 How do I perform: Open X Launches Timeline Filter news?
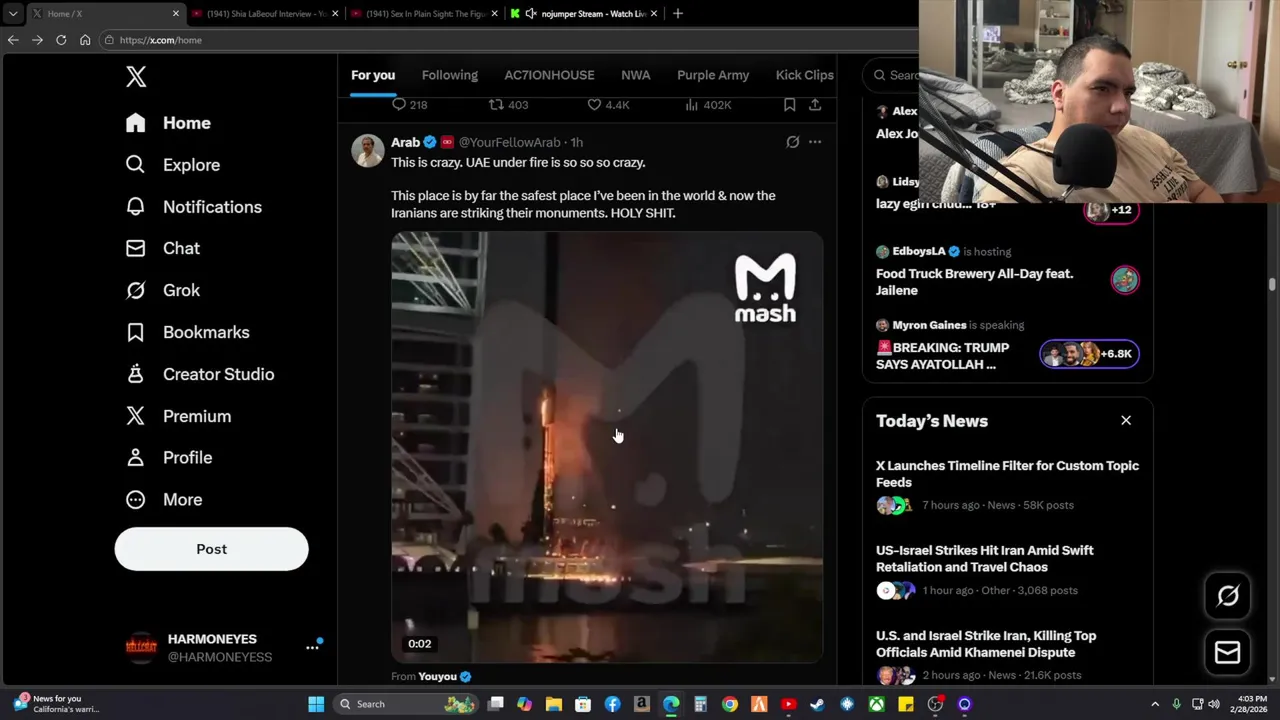click(x=1007, y=474)
